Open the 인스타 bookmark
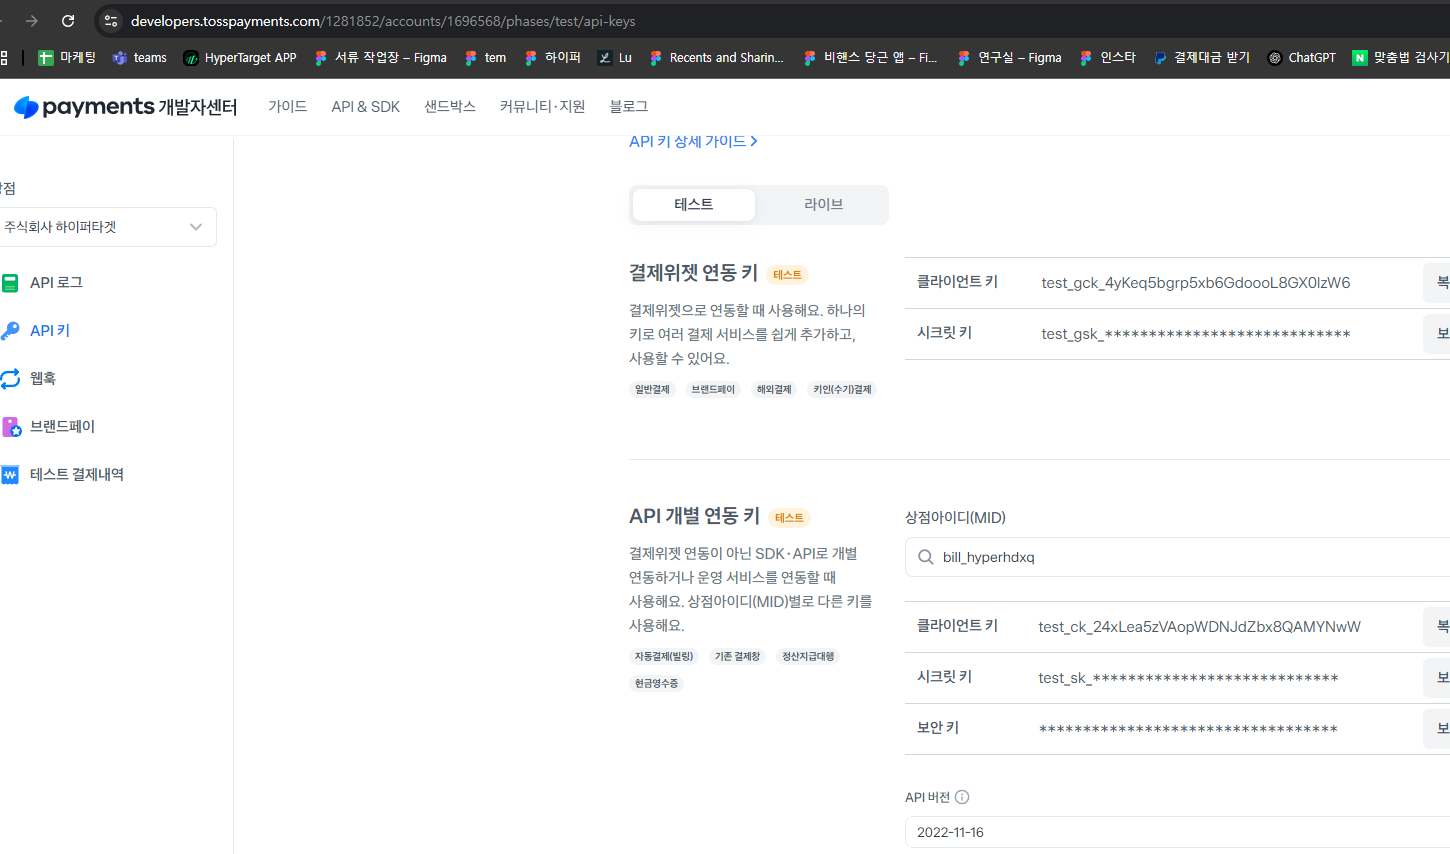The image size is (1450, 854). (1107, 57)
